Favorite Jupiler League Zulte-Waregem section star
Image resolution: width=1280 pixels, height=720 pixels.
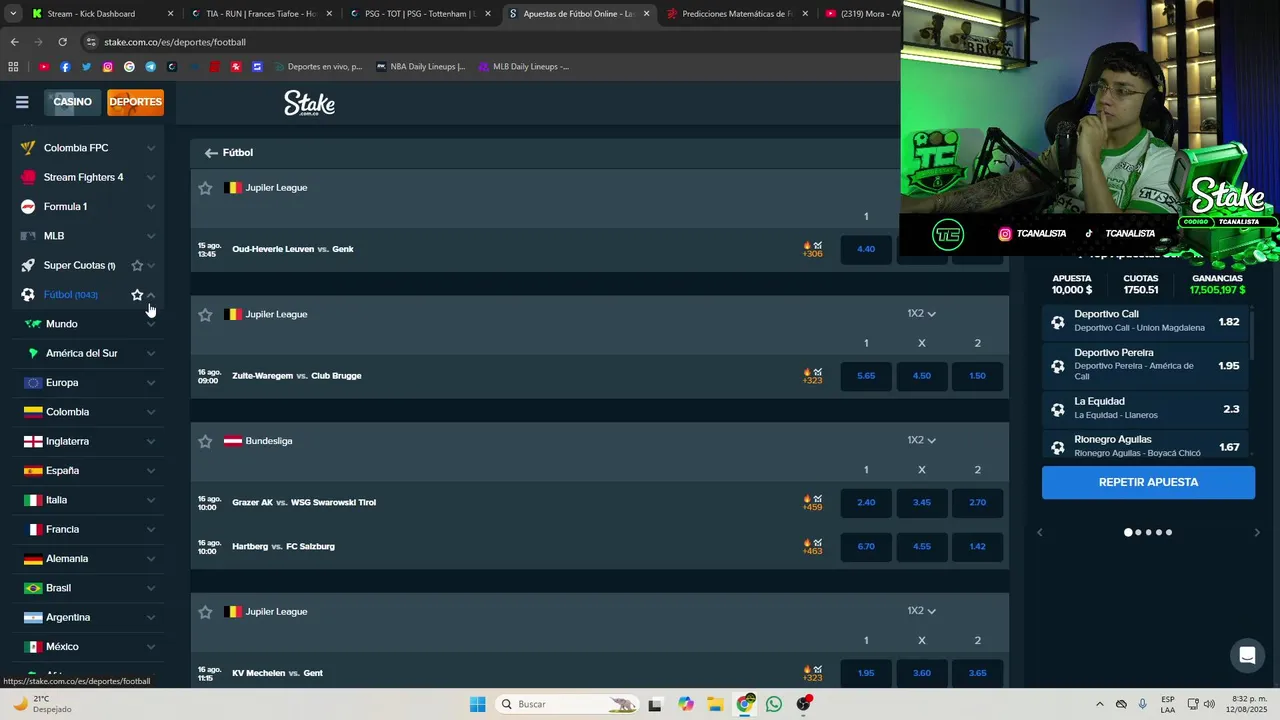click(205, 315)
